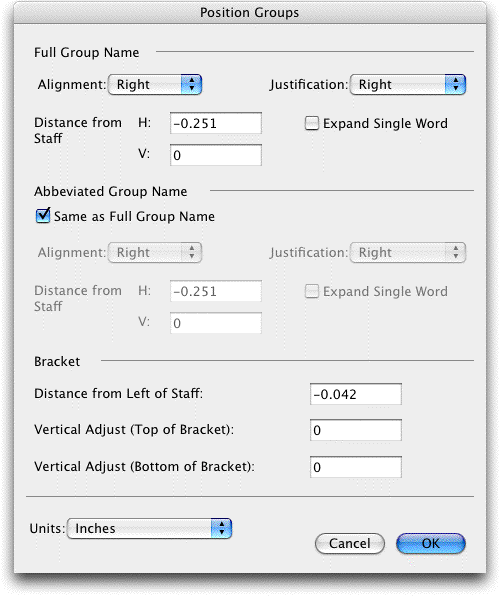Click the disabled Abbreviated Justification dropdown
Screen dimensions: 500x596
tap(408, 252)
